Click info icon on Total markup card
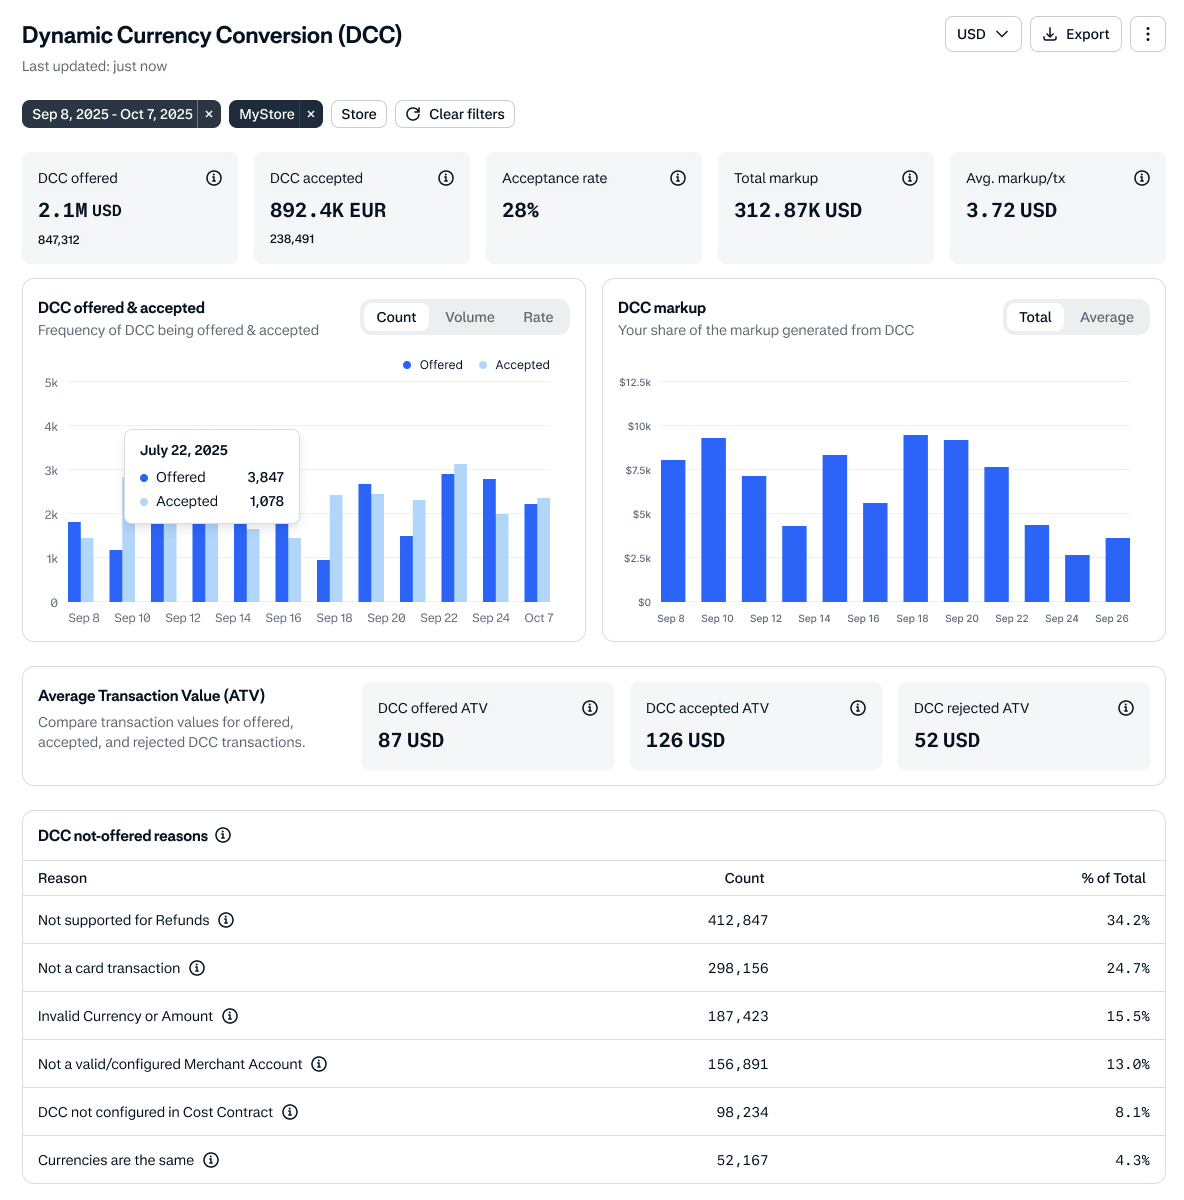The height and width of the screenshot is (1200, 1184). 910,178
